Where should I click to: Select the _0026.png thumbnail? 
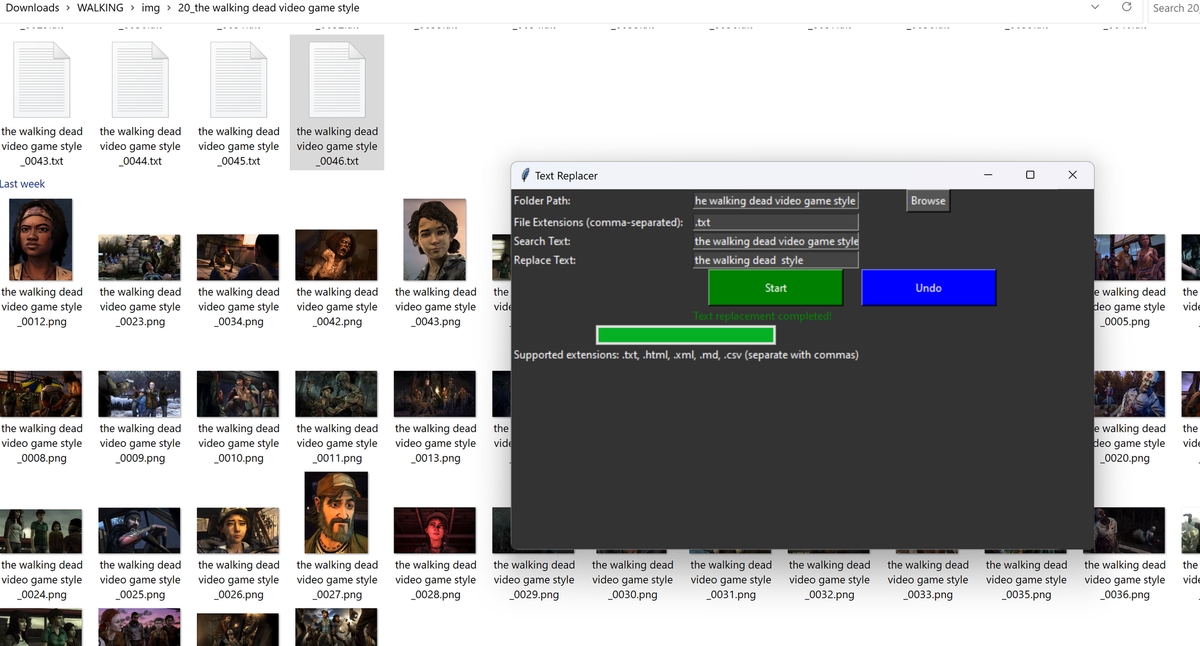click(x=239, y=530)
